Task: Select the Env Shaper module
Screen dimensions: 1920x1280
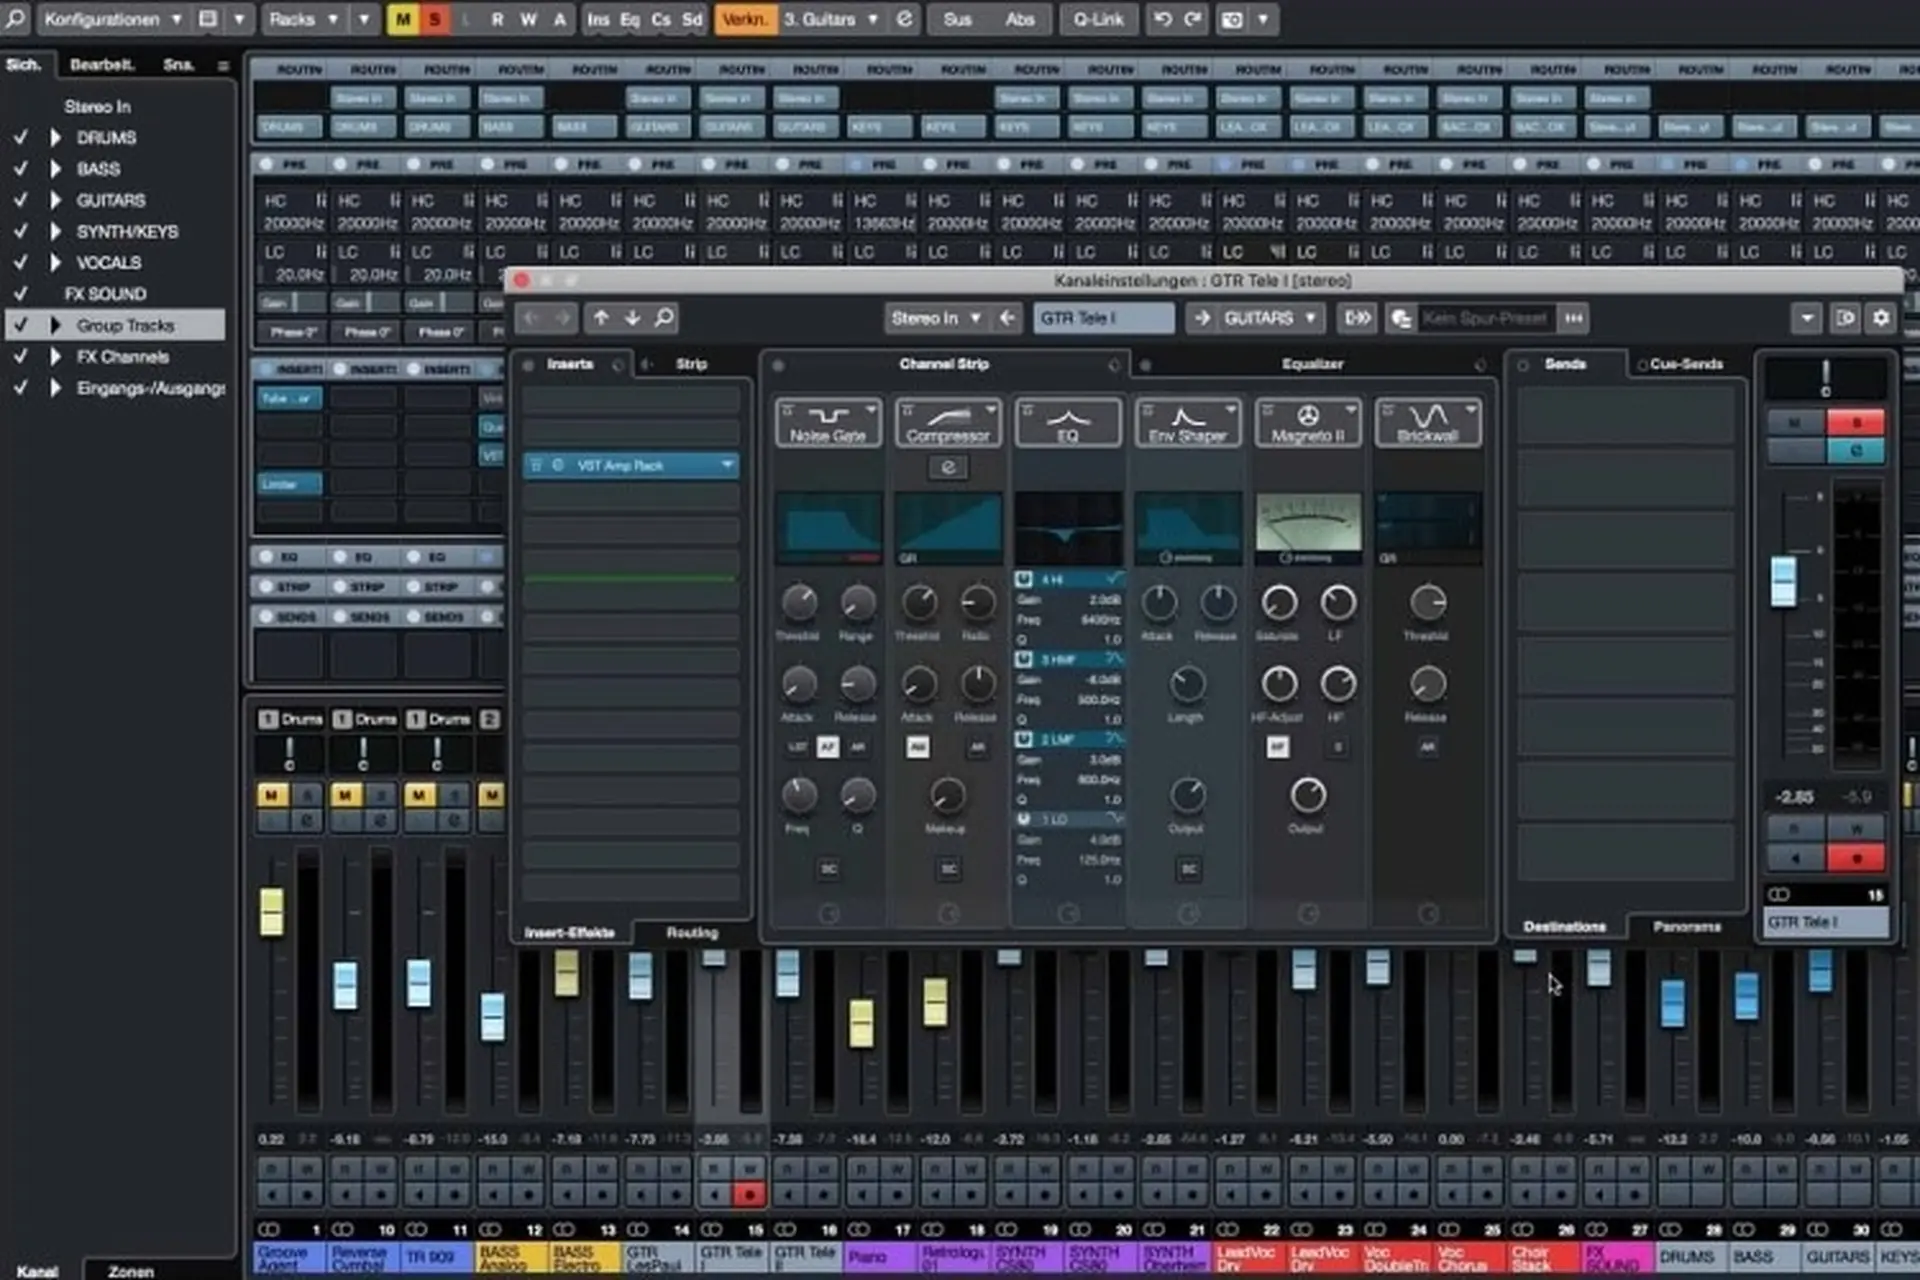Action: [1187, 422]
